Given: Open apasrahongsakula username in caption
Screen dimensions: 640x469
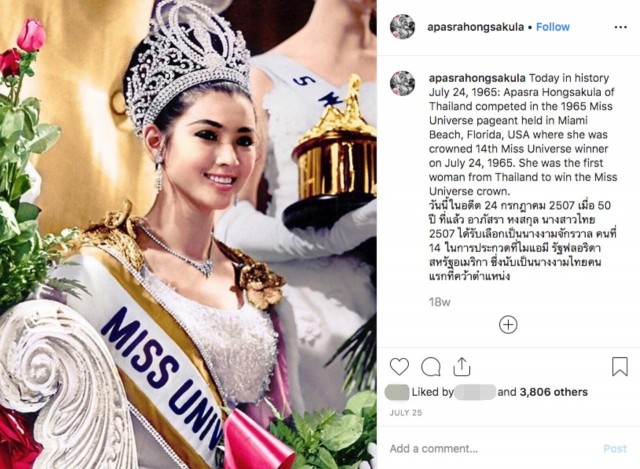Looking at the screenshot, I should (477, 78).
